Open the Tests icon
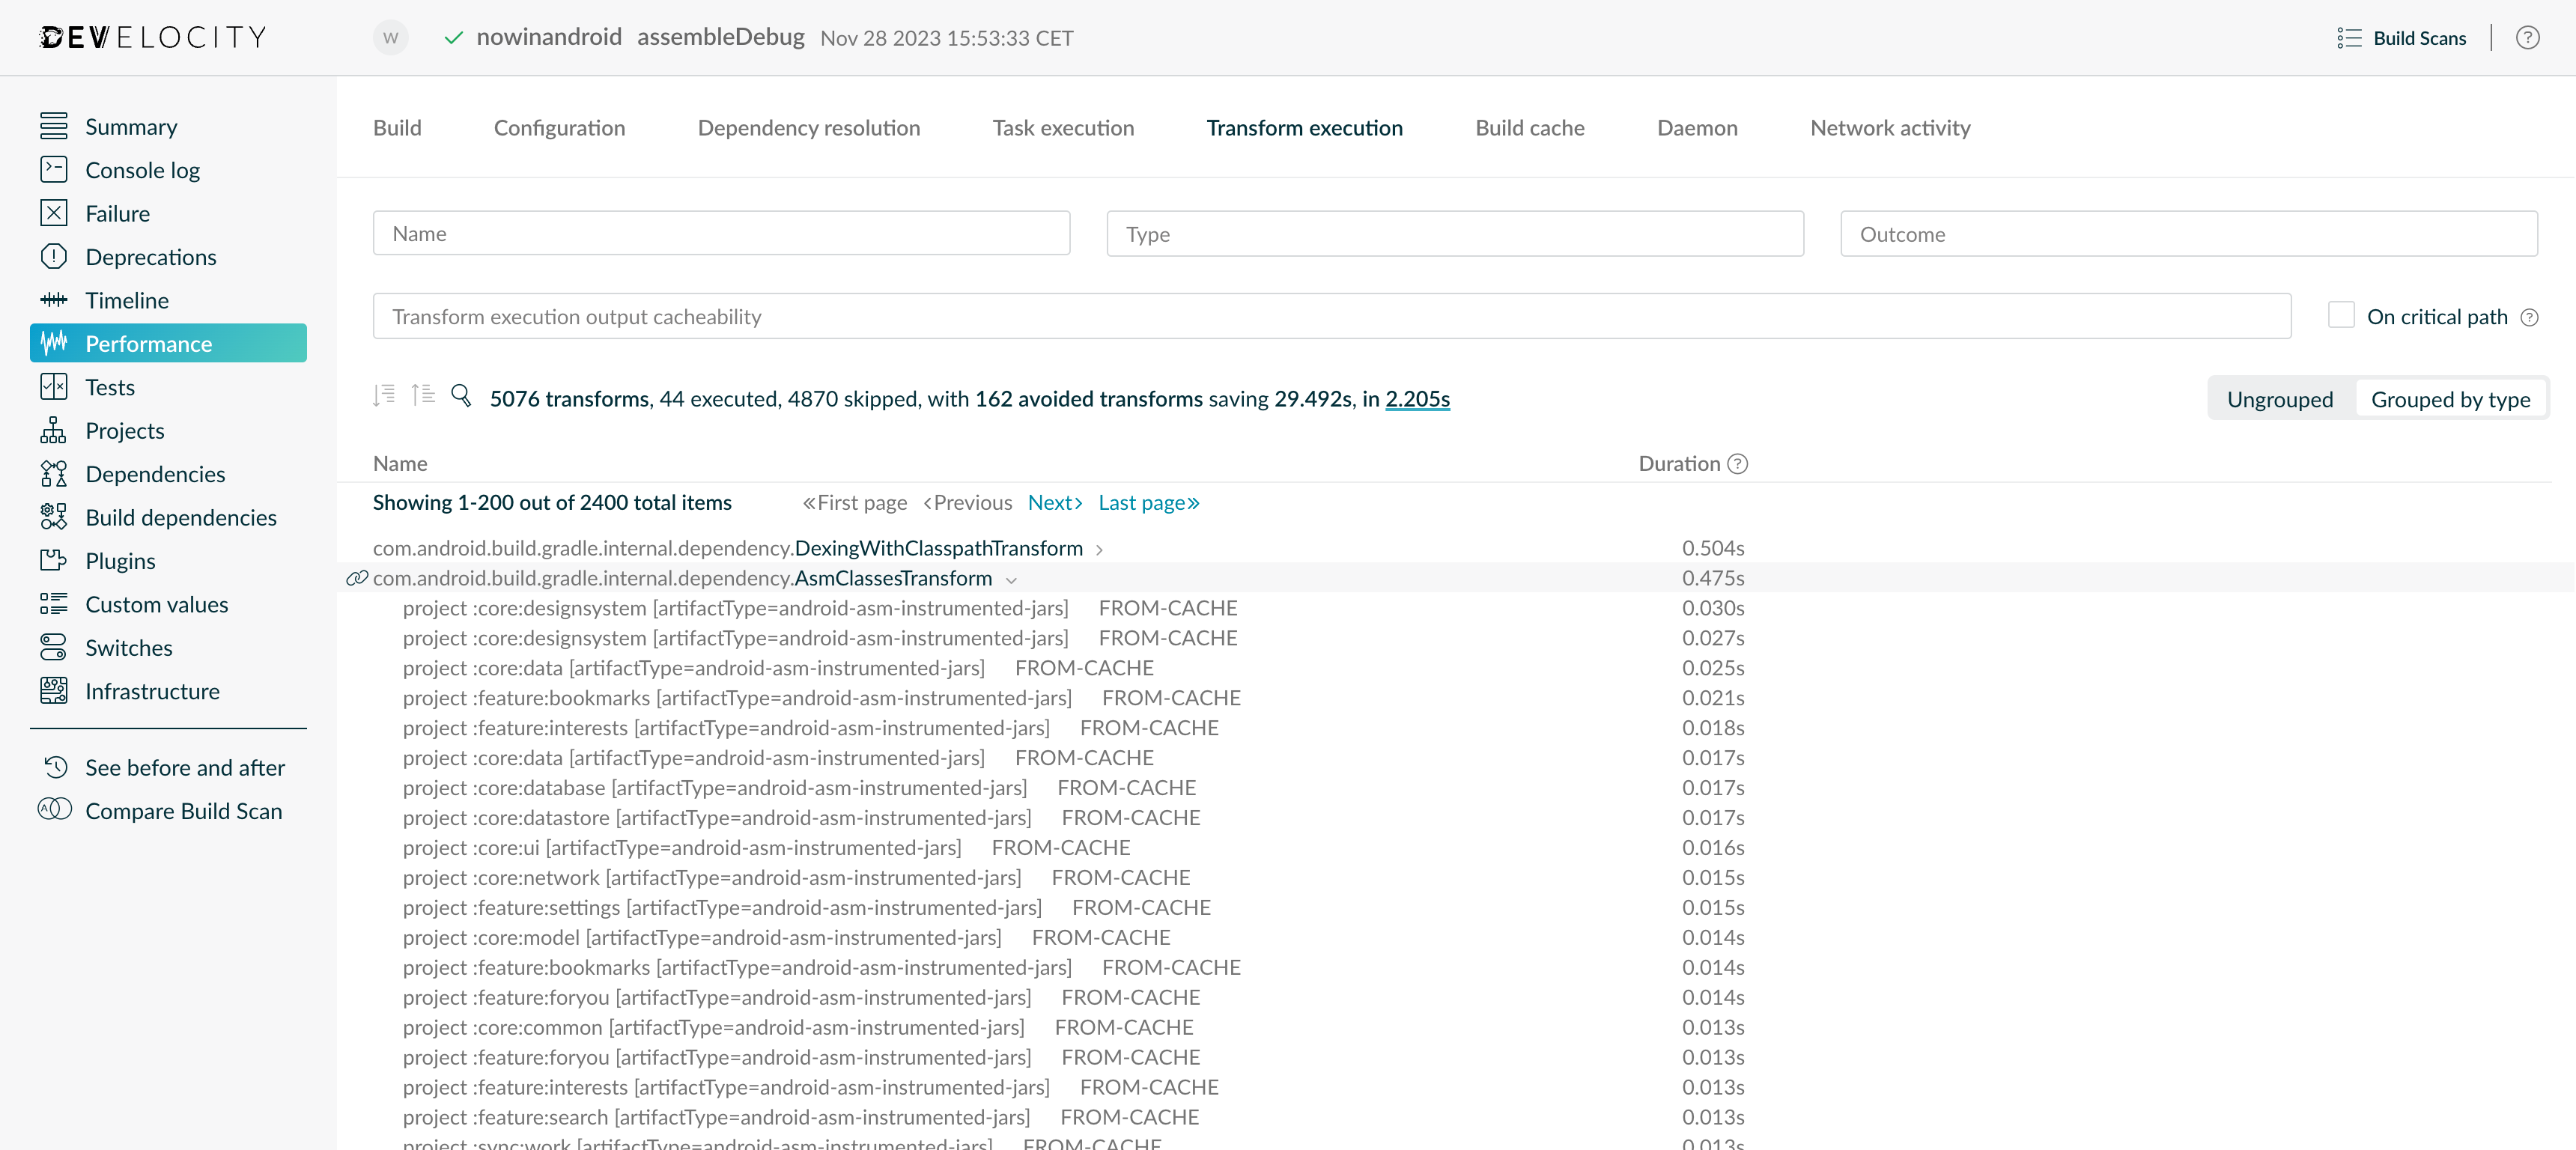The image size is (2576, 1150). point(54,387)
